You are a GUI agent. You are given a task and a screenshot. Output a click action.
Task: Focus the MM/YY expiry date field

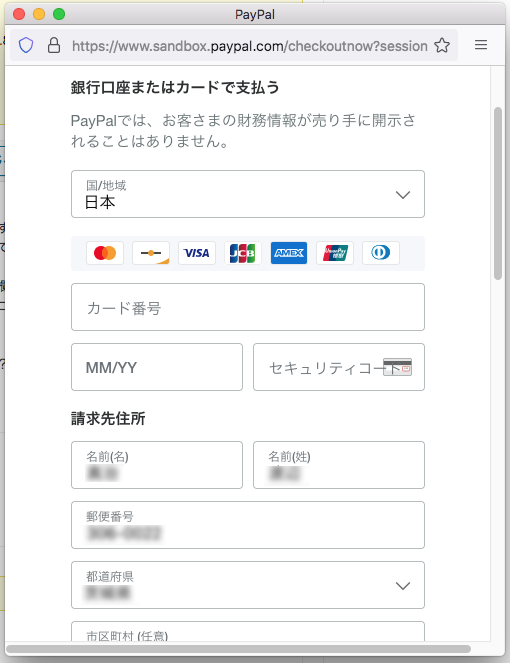[157, 367]
